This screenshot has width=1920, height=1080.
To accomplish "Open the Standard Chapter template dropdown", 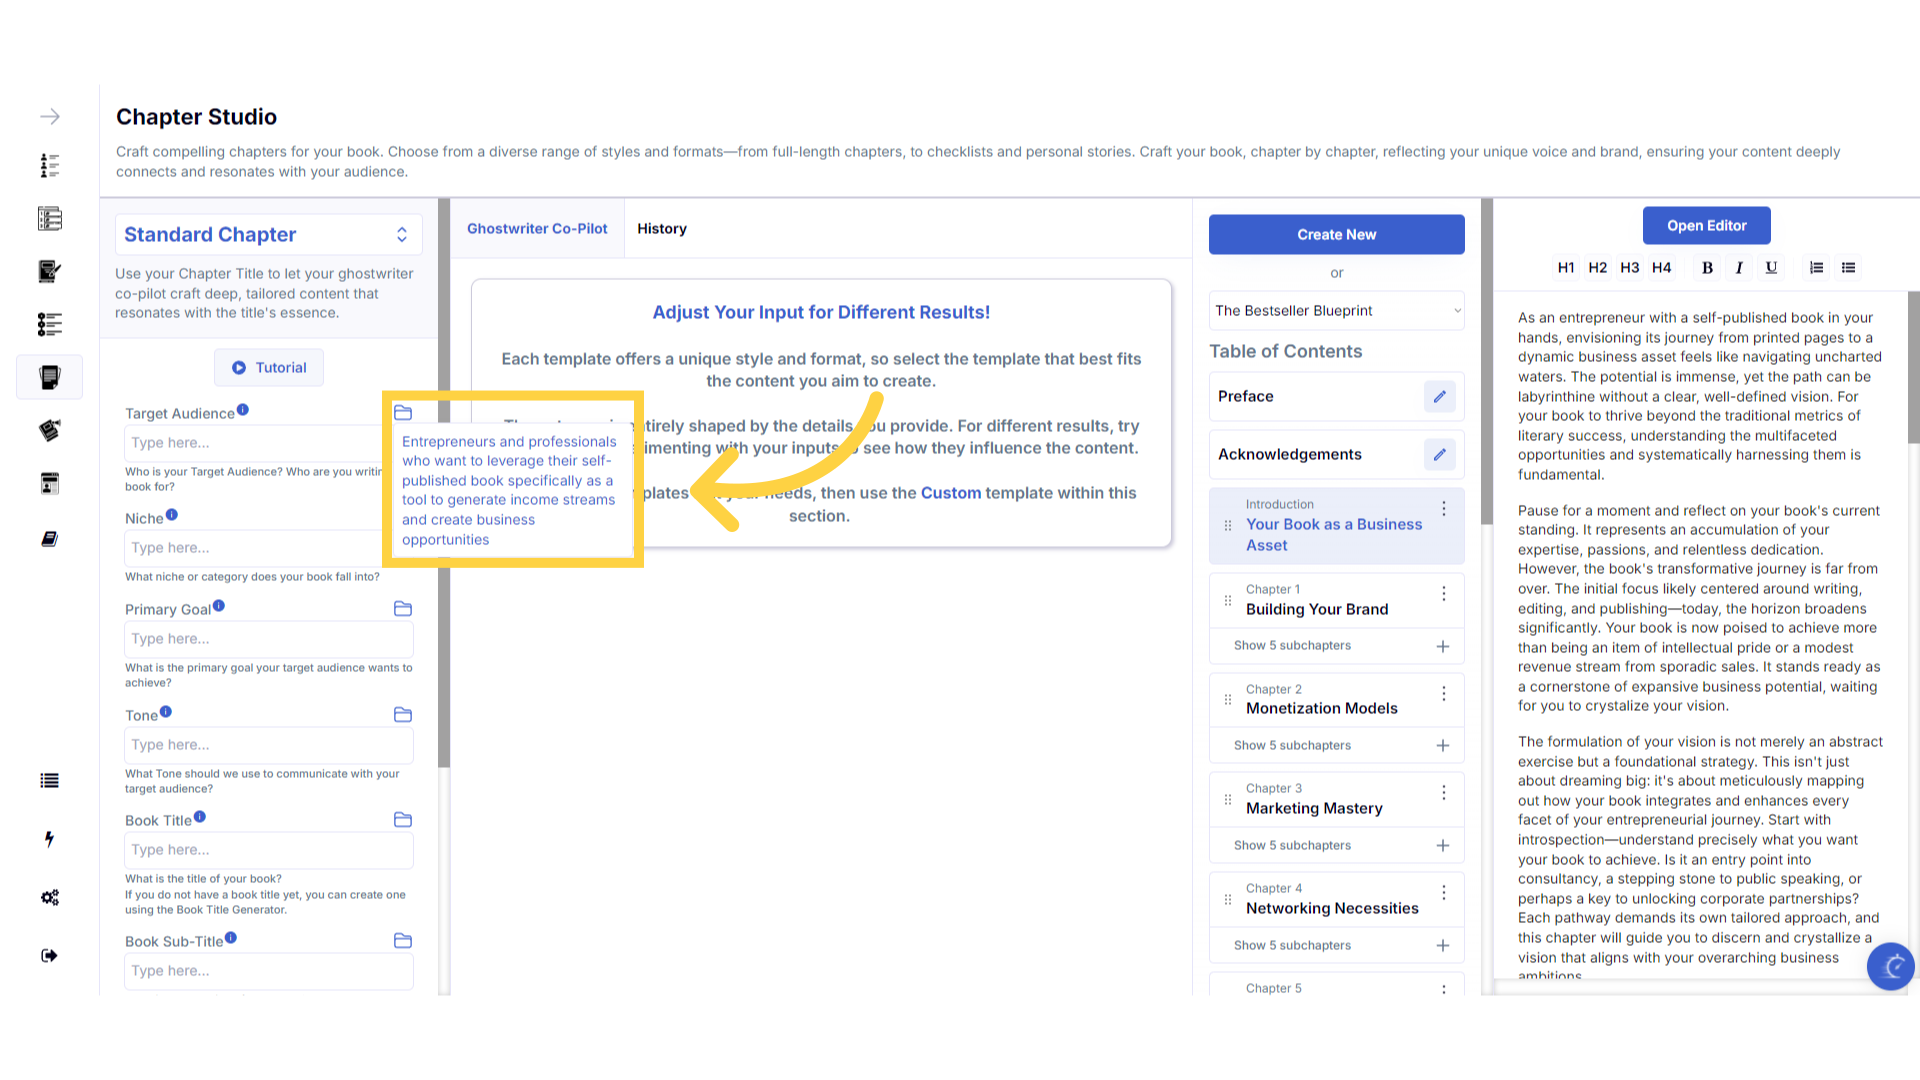I will click(x=267, y=234).
